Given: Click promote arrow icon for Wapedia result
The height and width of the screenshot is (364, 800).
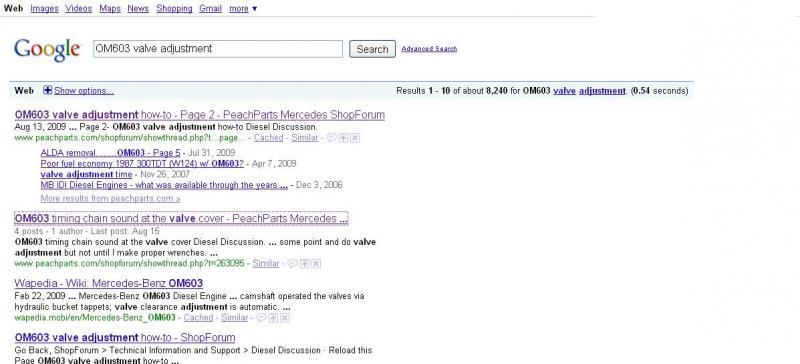Looking at the screenshot, I should [x=274, y=318].
